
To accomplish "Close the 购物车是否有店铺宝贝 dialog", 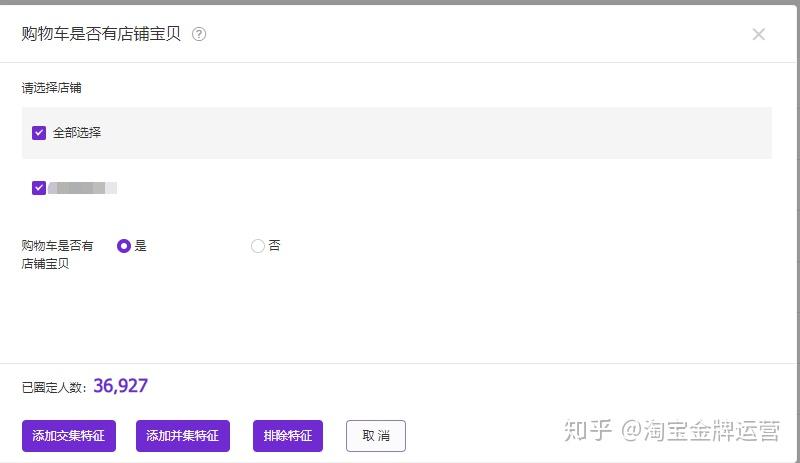I will tap(759, 34).
